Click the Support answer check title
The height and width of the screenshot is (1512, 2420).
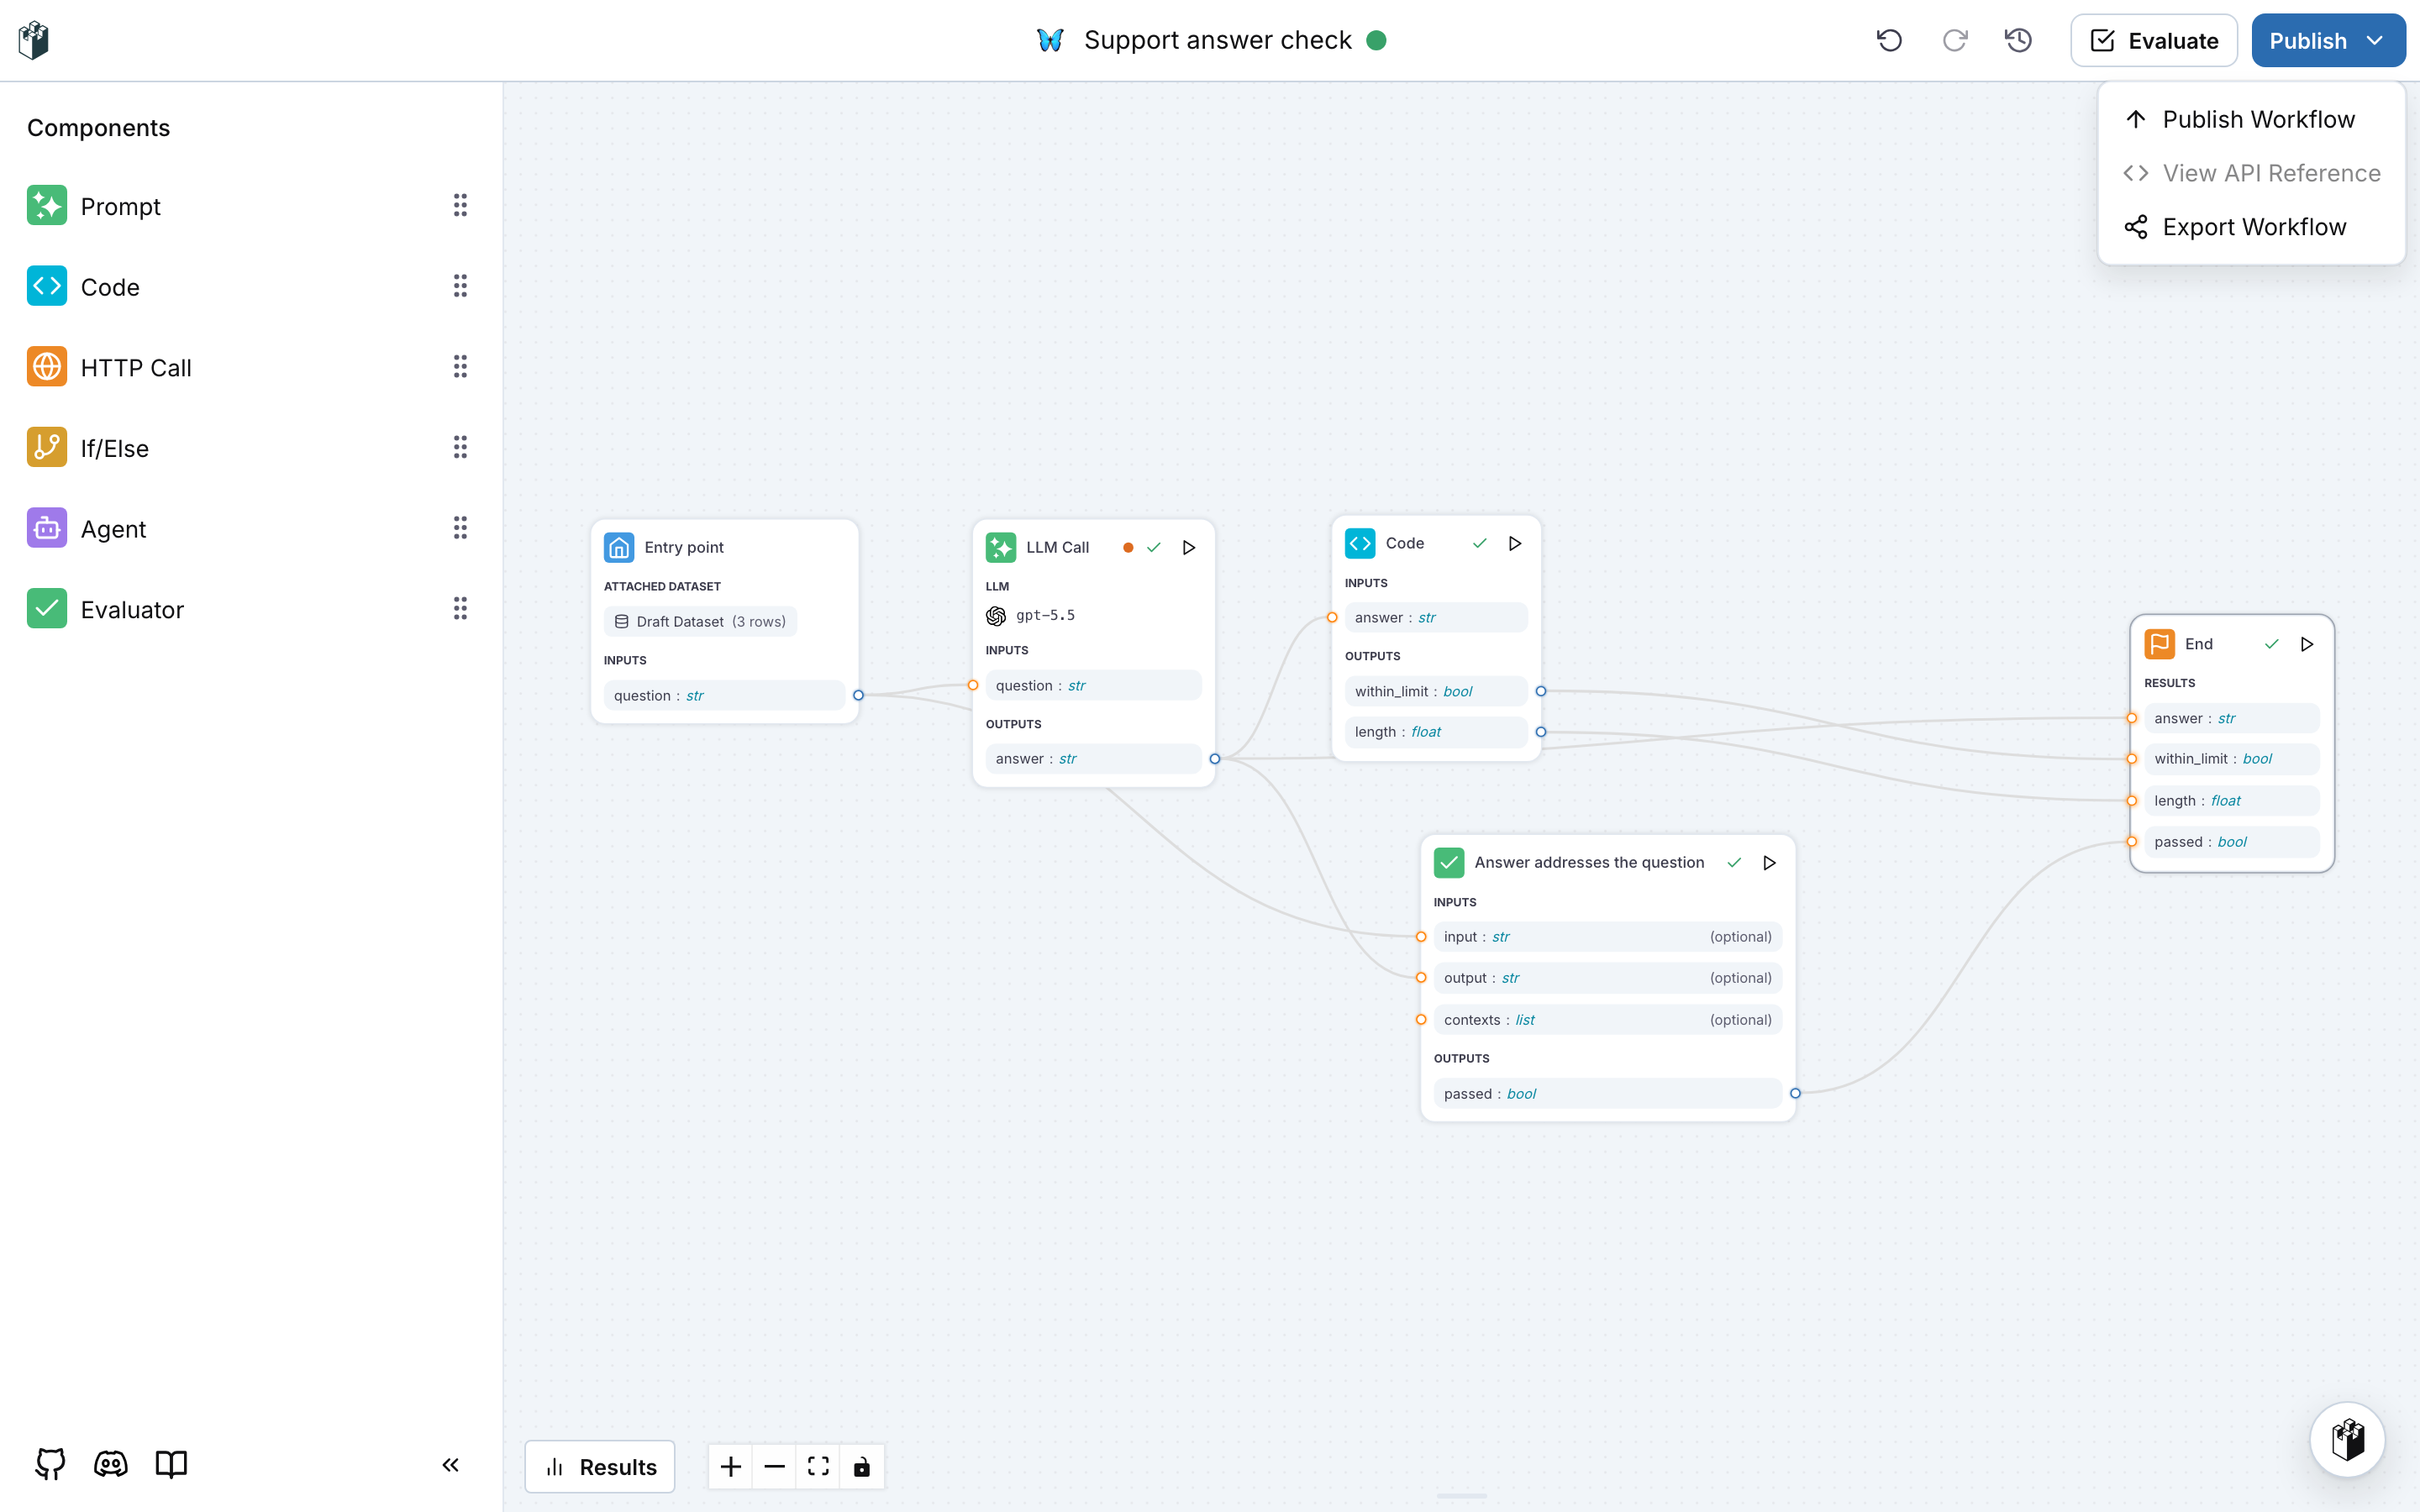[x=1217, y=40]
